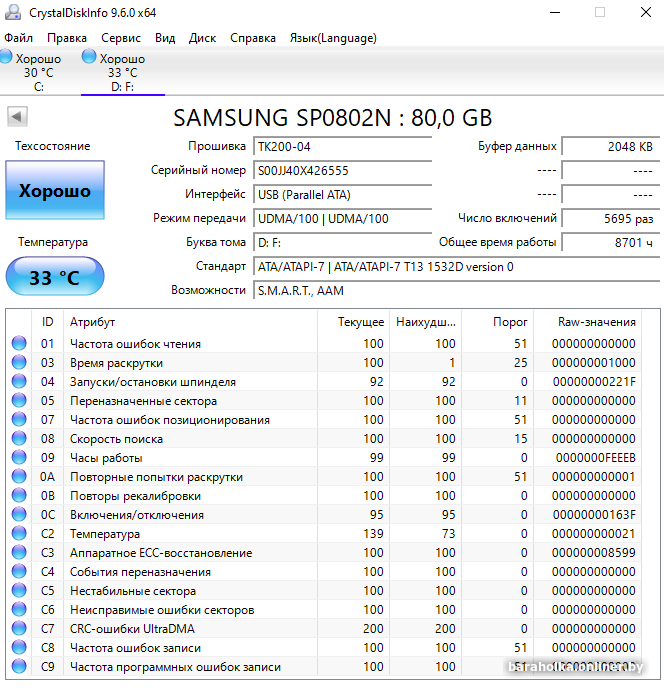Open the Файл menu
664x688 pixels.
18,38
